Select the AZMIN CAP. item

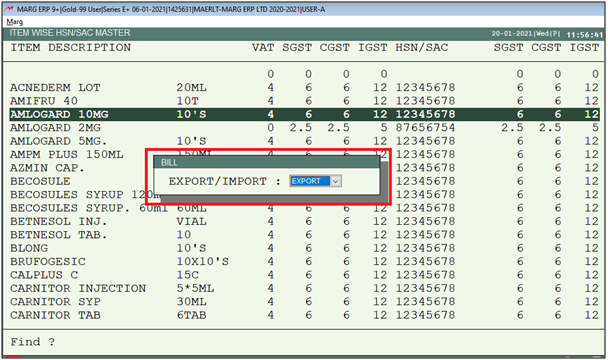pyautogui.click(x=47, y=168)
